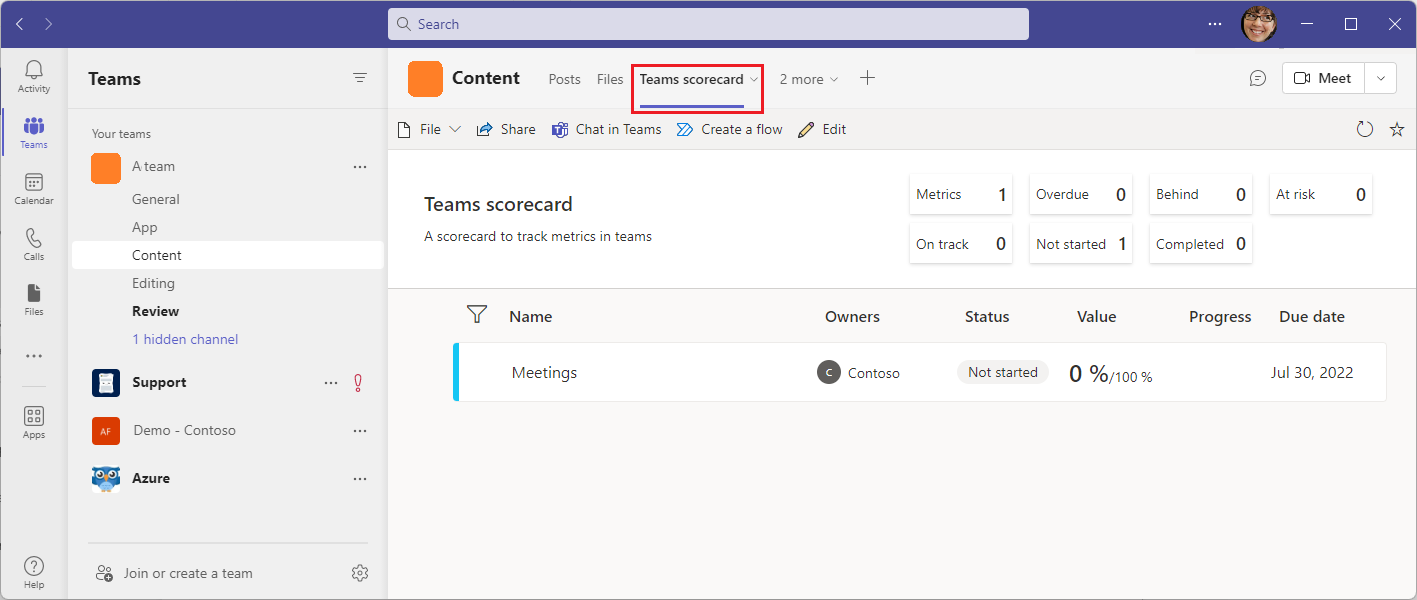The height and width of the screenshot is (600, 1417).
Task: Start a meeting with Meet button
Action: [1323, 78]
